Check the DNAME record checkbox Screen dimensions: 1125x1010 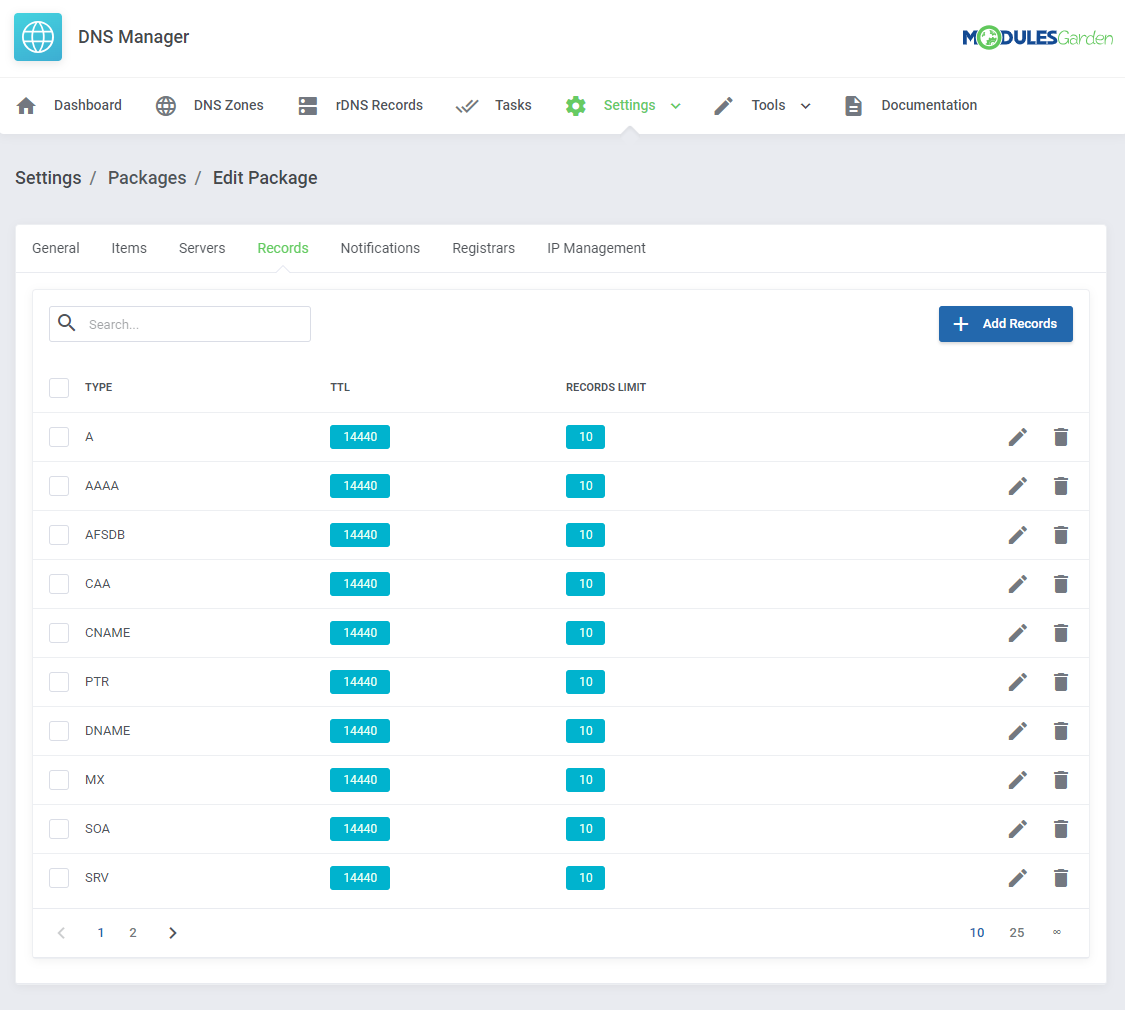[59, 730]
